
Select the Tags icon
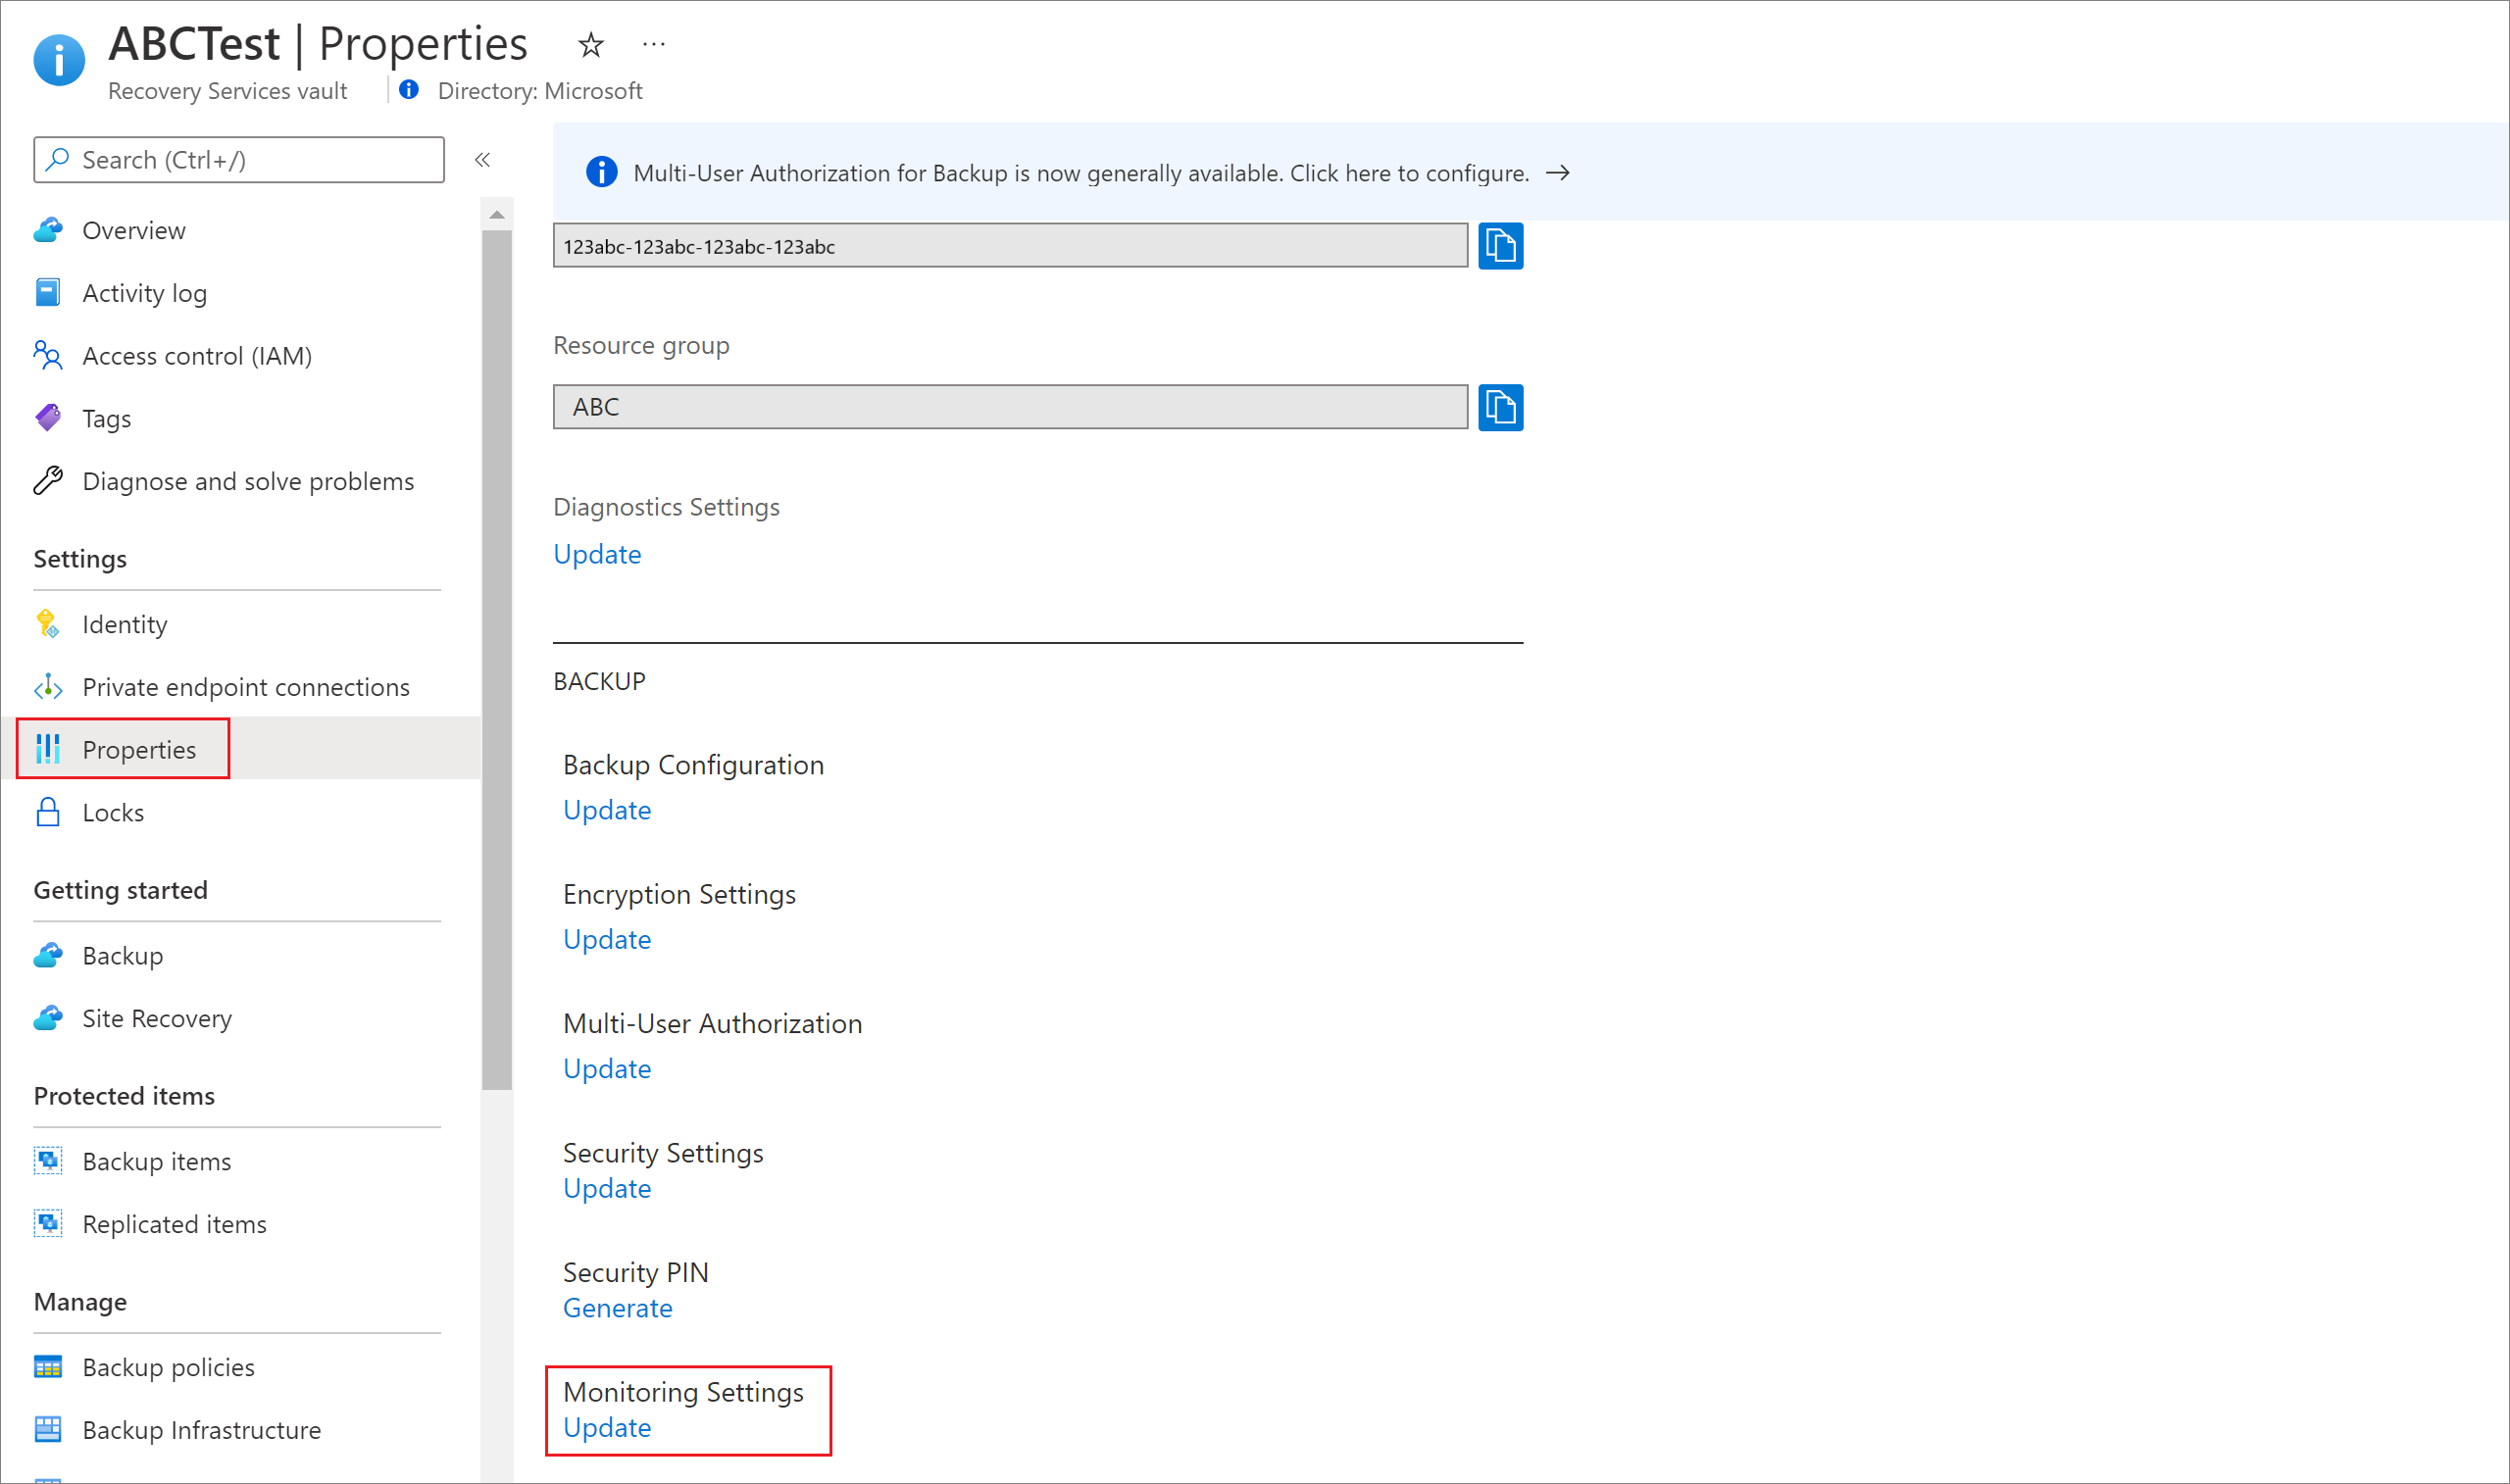pos(48,417)
